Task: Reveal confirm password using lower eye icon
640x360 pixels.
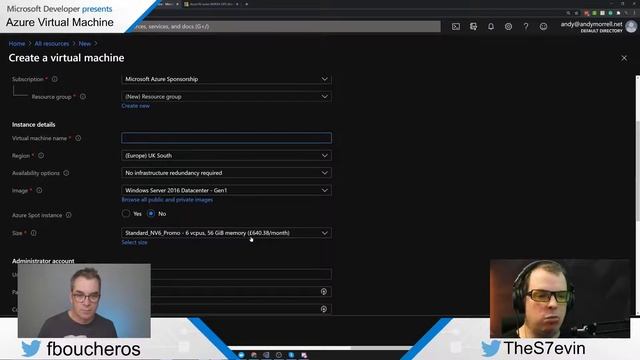Action: [x=324, y=309]
